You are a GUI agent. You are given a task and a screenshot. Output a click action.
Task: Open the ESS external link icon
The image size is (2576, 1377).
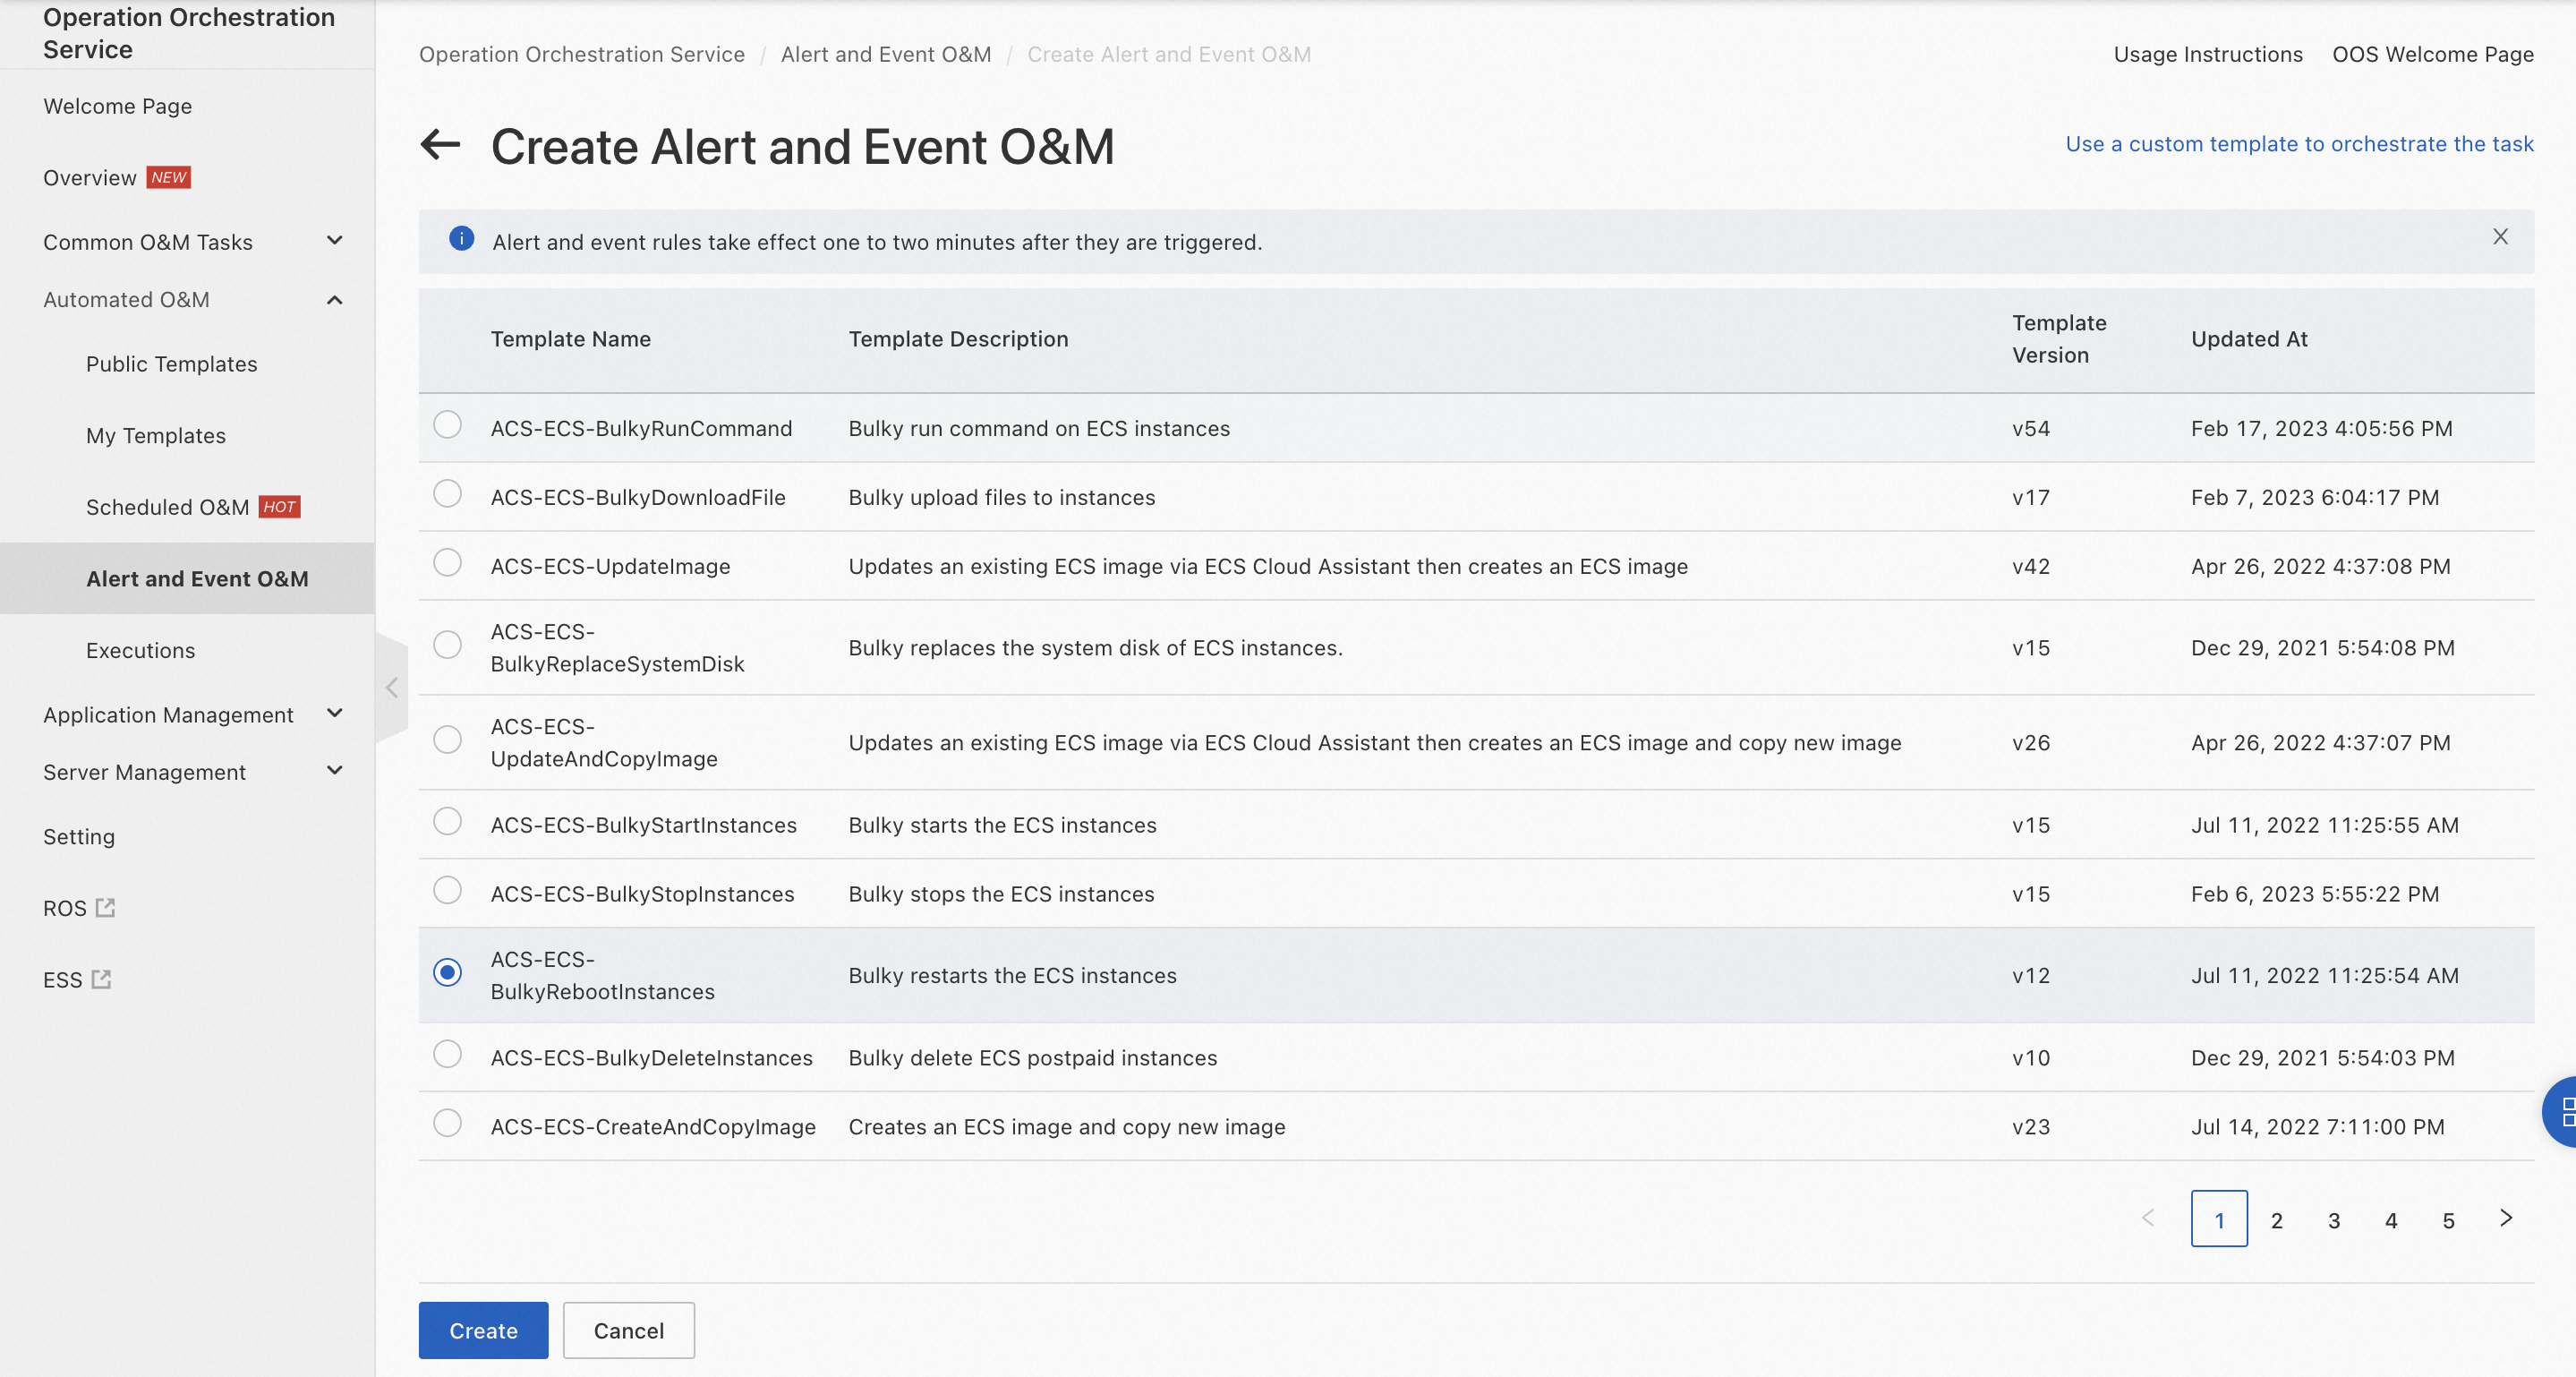coord(101,980)
